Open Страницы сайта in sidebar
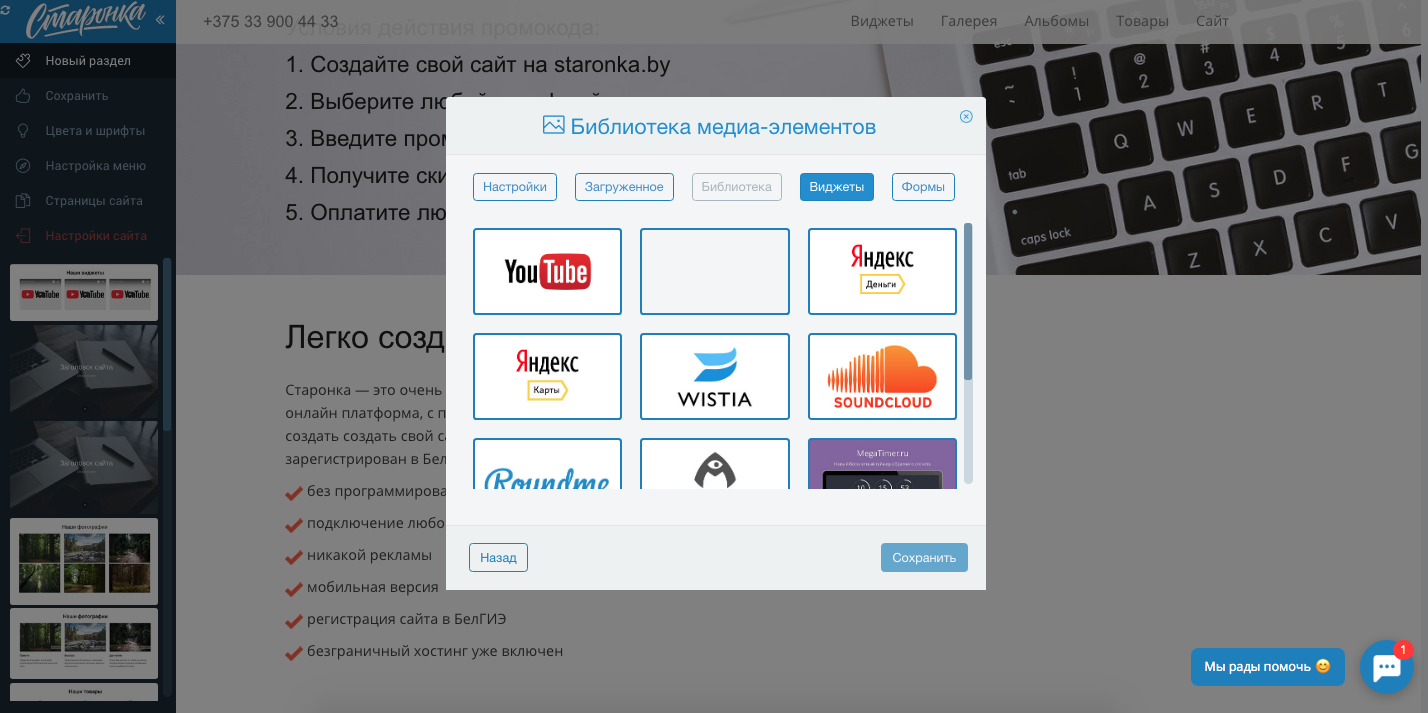 88,201
